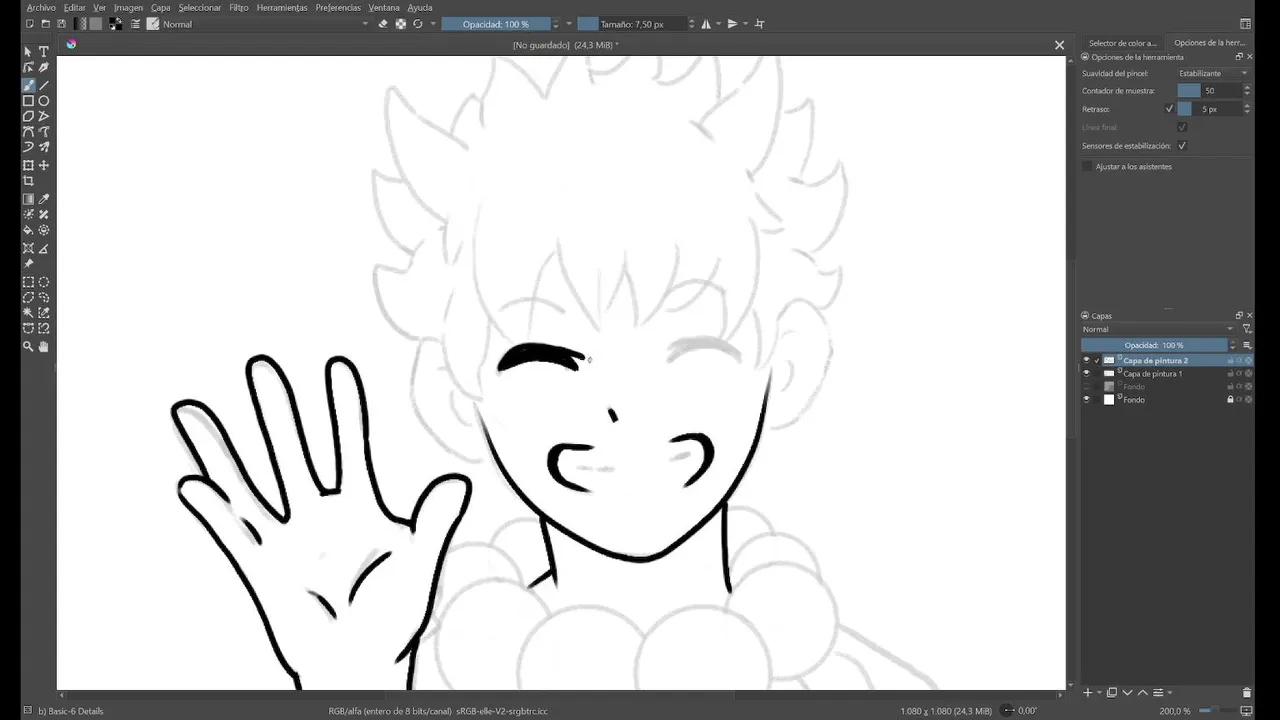The width and height of the screenshot is (1280, 720).
Task: Click the wrap around mode icon
Action: pyautogui.click(x=759, y=24)
